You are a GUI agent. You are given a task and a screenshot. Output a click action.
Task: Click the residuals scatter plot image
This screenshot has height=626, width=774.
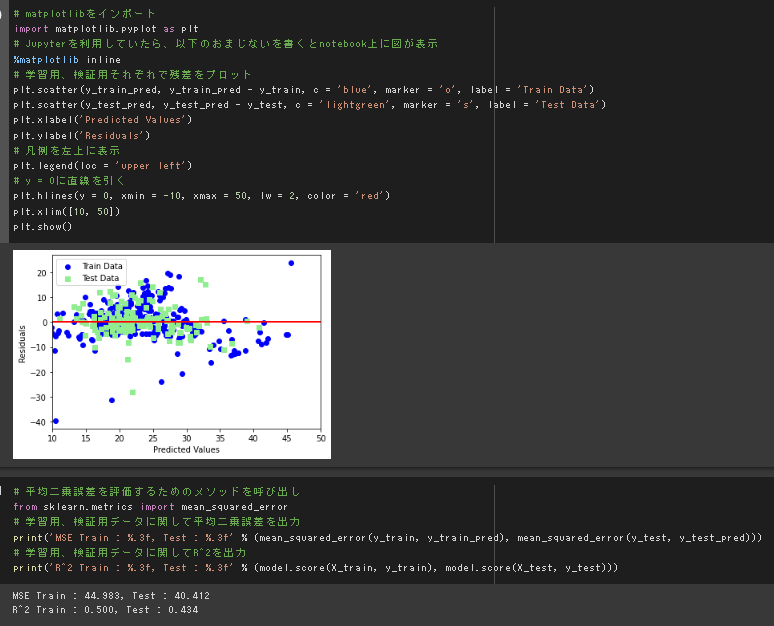coord(172,354)
